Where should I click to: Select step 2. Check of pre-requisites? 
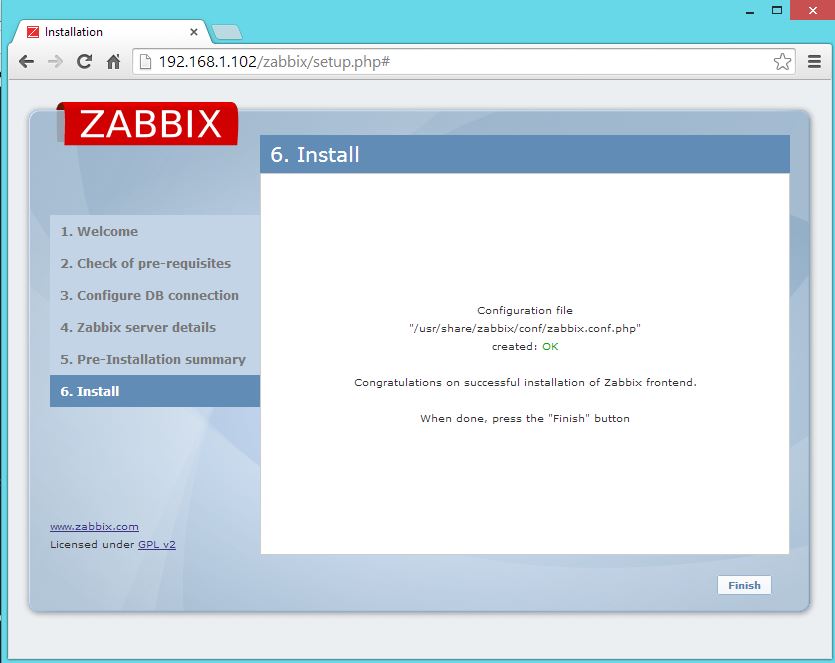pos(145,263)
